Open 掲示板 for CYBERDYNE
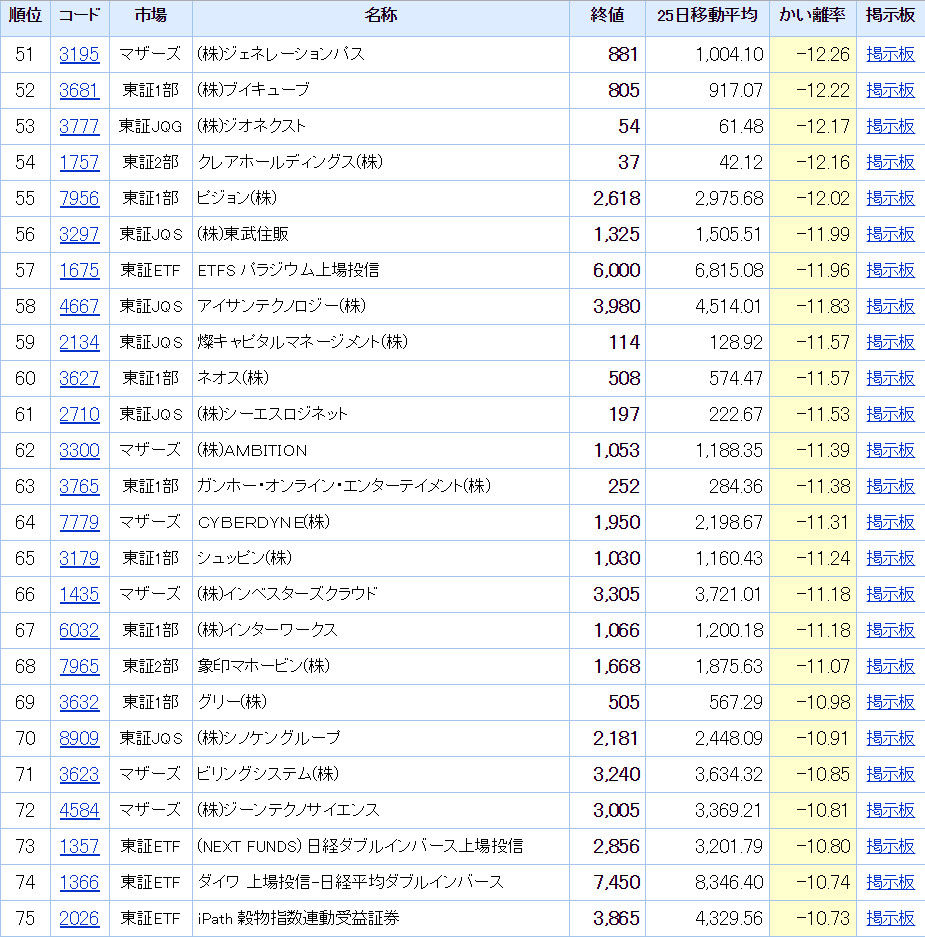This screenshot has width=925, height=937. tap(890, 522)
